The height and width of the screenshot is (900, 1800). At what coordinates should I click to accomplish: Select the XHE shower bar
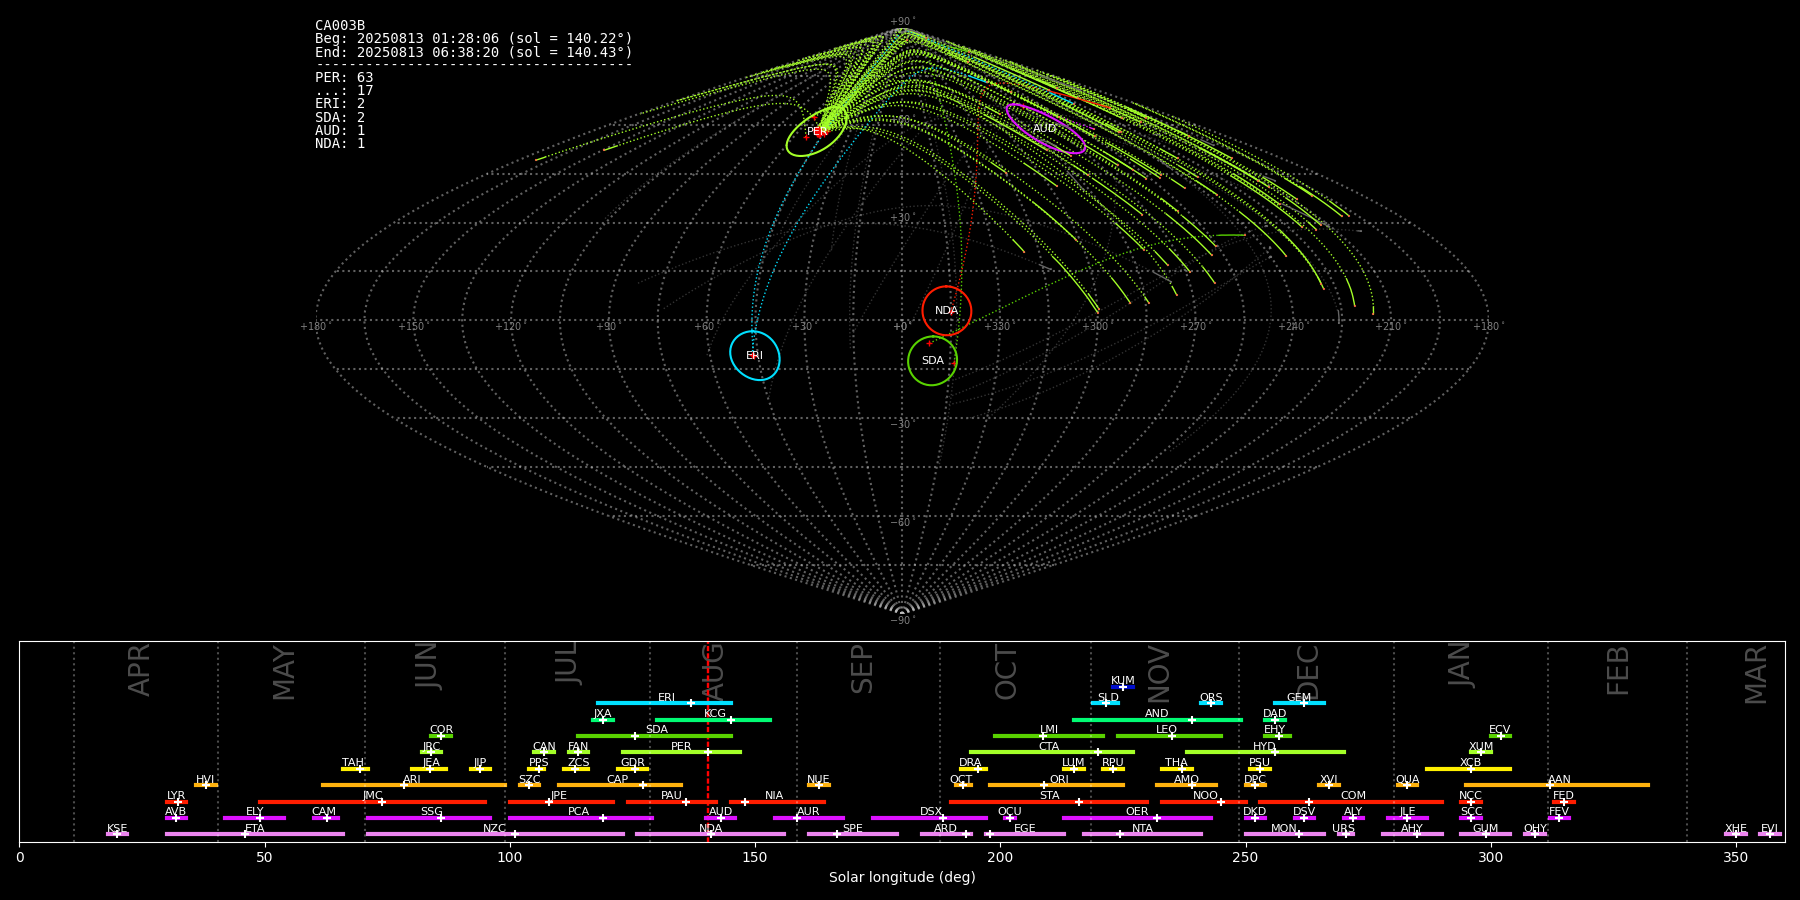click(1736, 834)
